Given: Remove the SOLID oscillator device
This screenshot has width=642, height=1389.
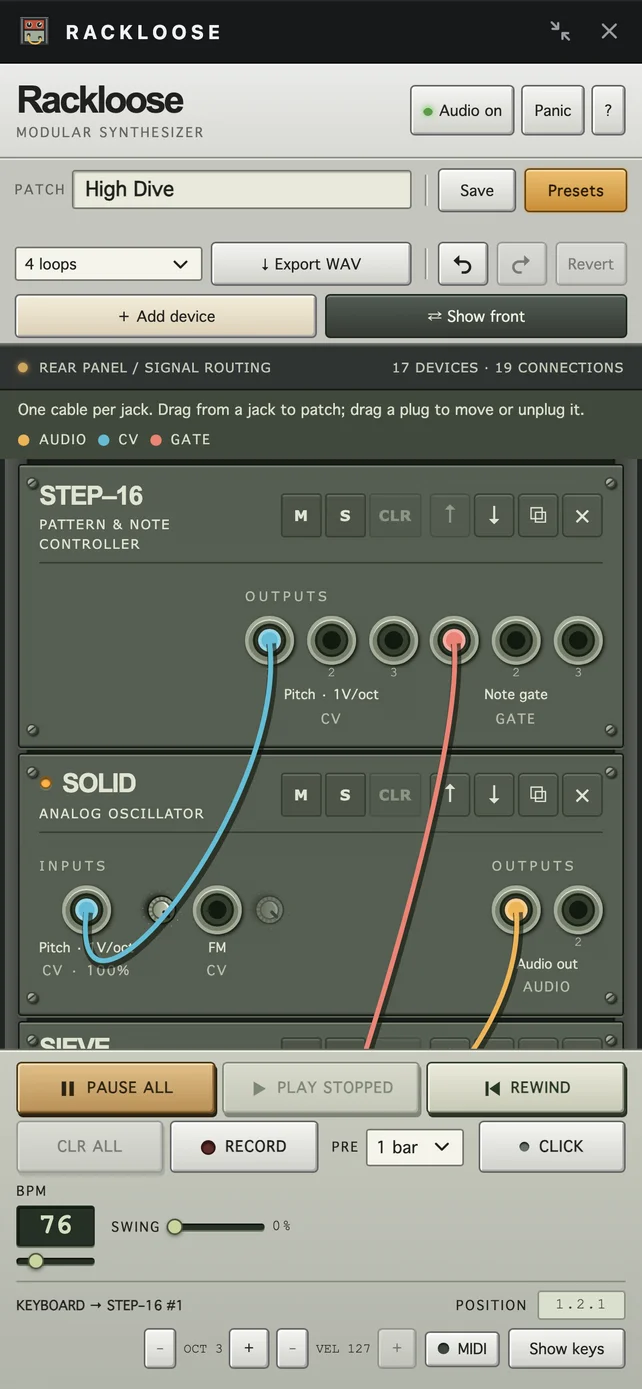Looking at the screenshot, I should point(582,795).
